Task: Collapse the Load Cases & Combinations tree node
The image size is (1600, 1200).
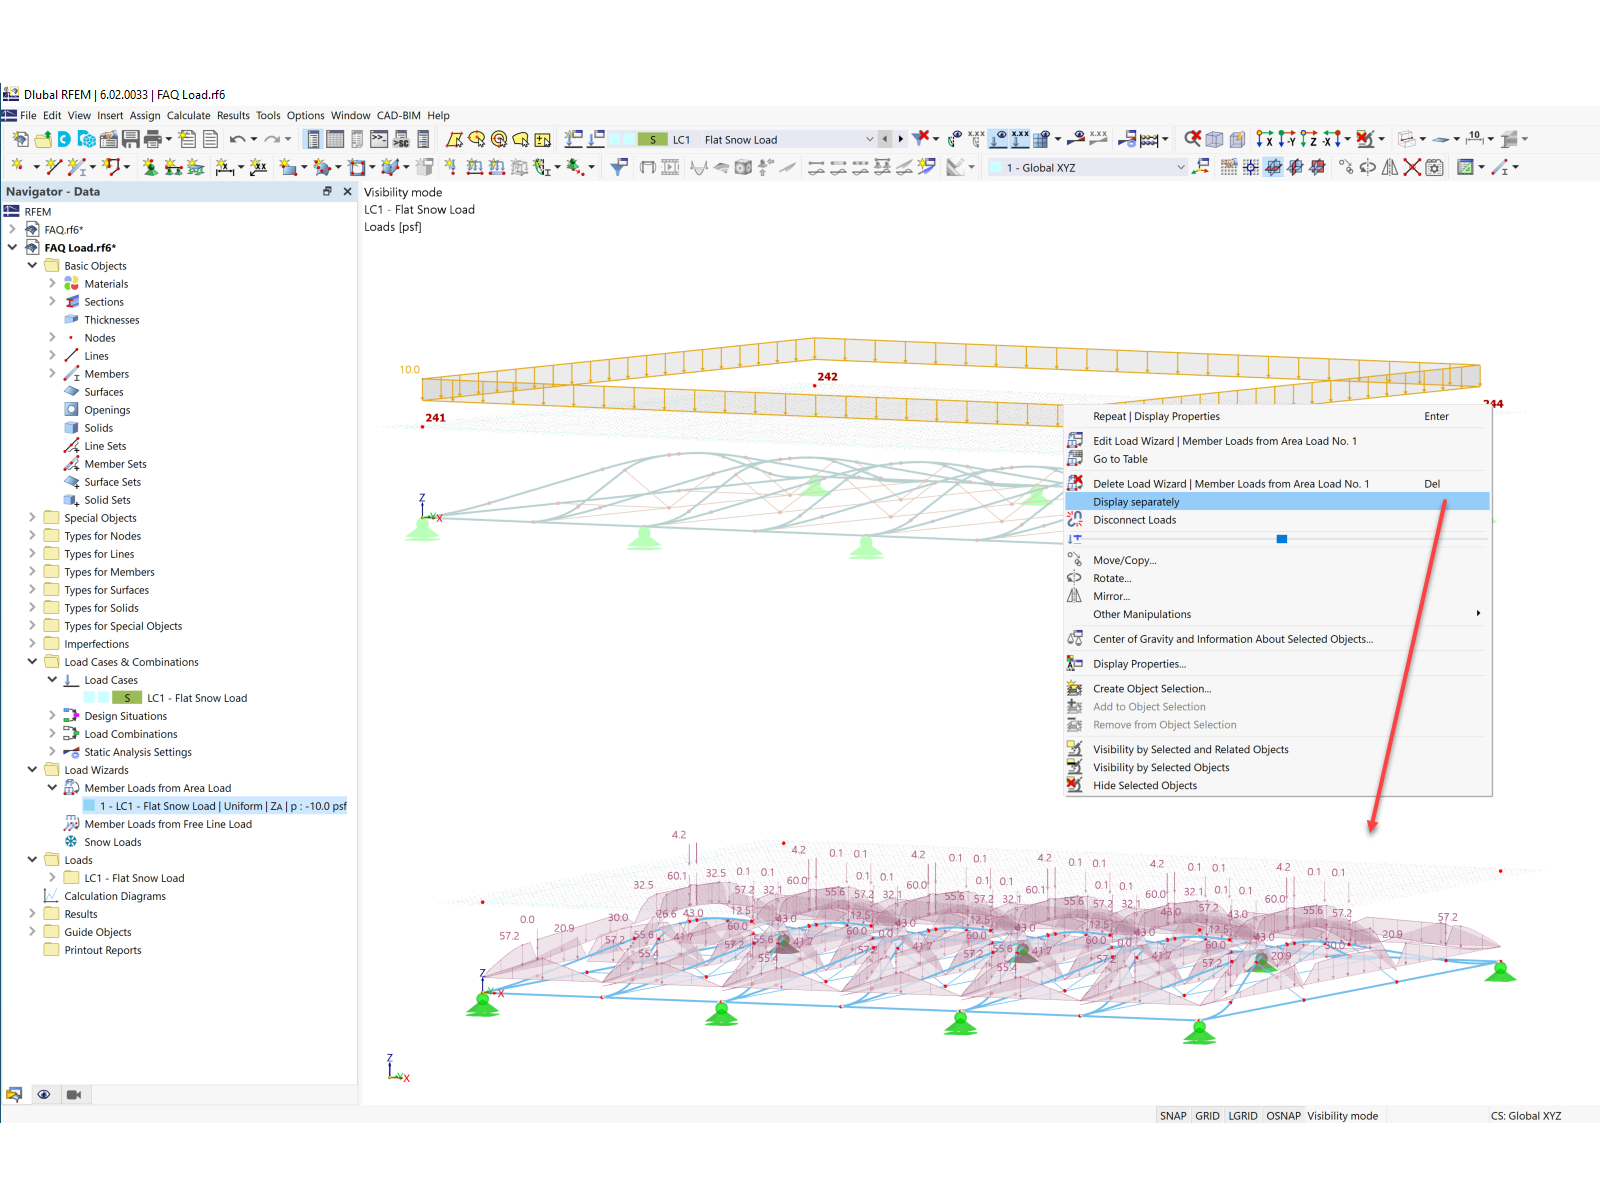Action: 32,661
